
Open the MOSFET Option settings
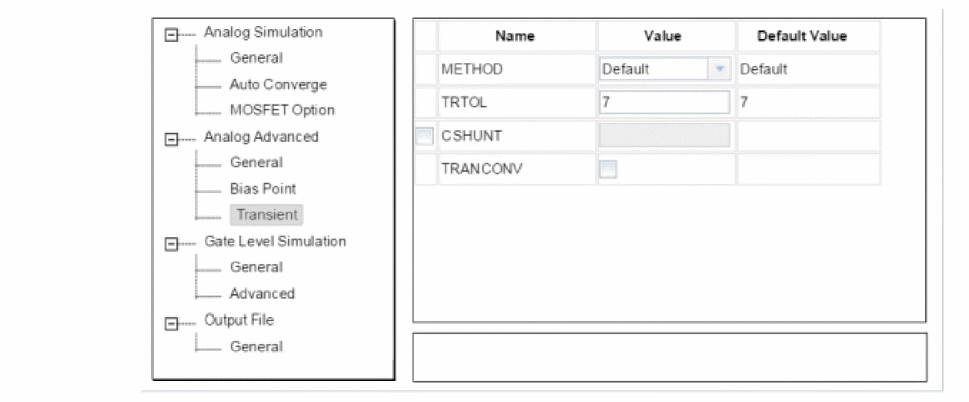pyautogui.click(x=282, y=111)
